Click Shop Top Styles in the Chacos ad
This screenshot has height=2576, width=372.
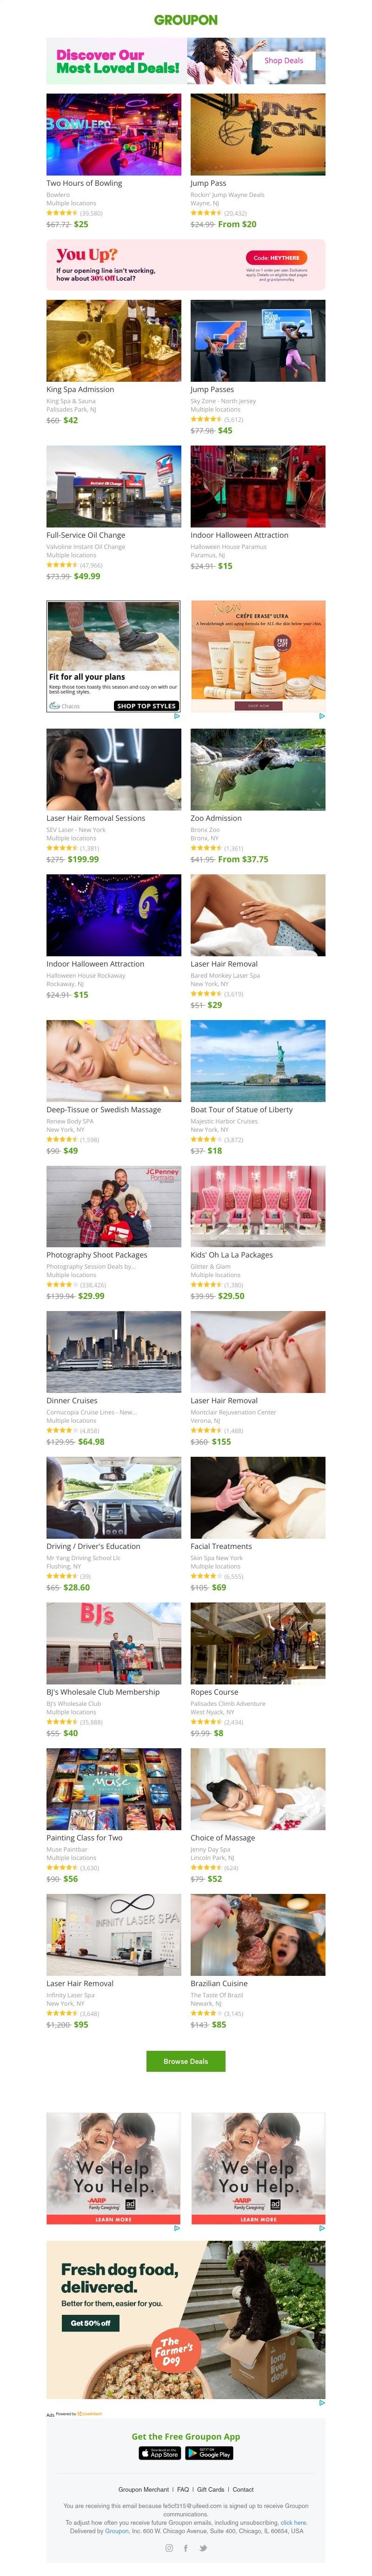tap(146, 705)
